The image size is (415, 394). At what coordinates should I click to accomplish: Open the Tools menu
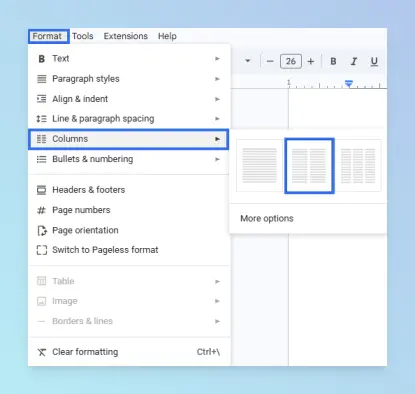click(83, 36)
